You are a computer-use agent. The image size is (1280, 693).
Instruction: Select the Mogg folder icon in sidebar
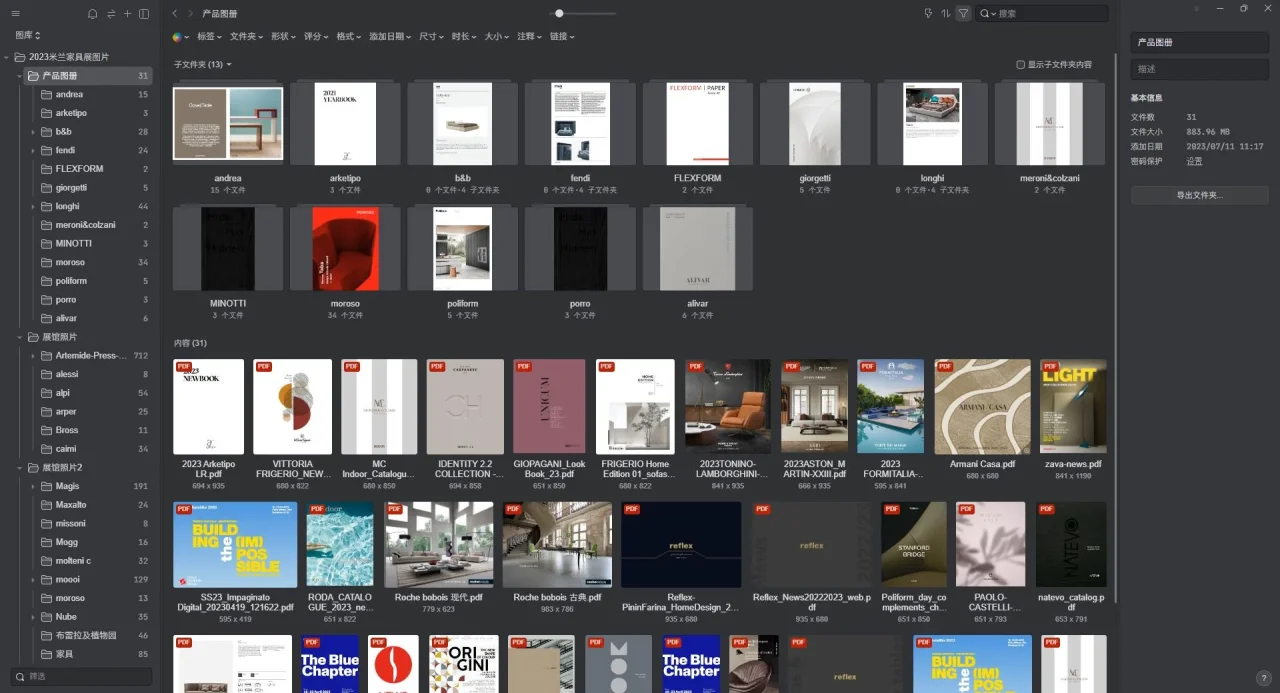(x=47, y=542)
